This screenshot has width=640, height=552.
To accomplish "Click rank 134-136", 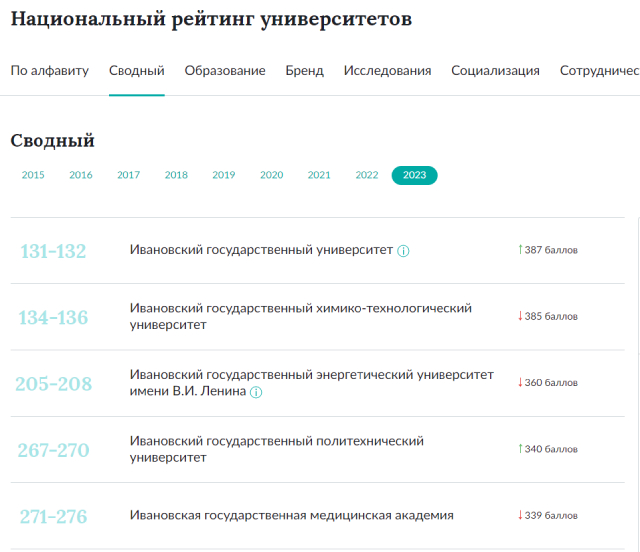I will [x=53, y=318].
